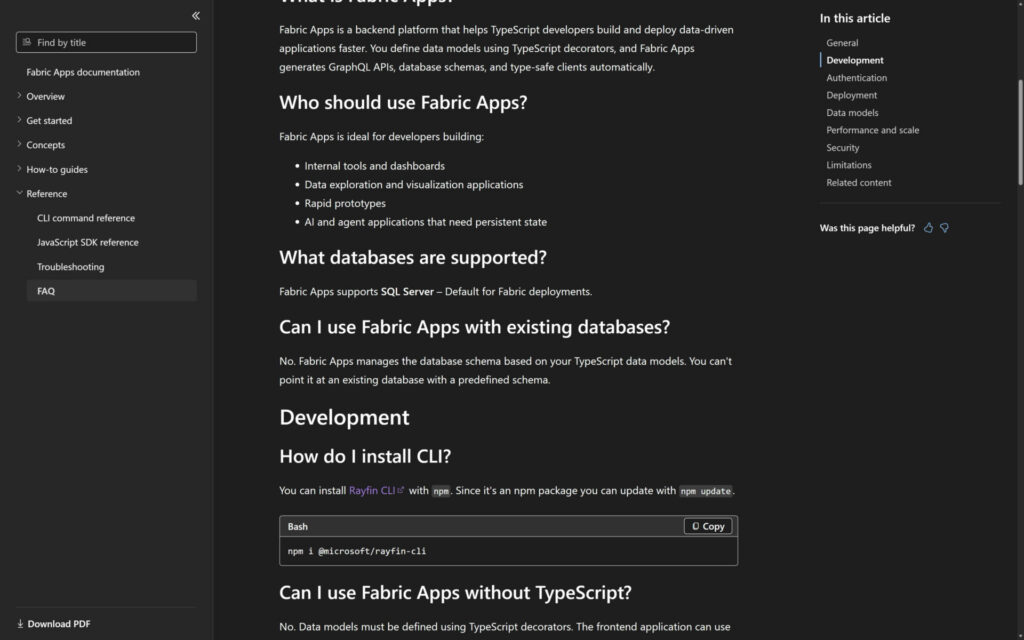Open CLI command reference page
The height and width of the screenshot is (640, 1024).
[x=86, y=218]
